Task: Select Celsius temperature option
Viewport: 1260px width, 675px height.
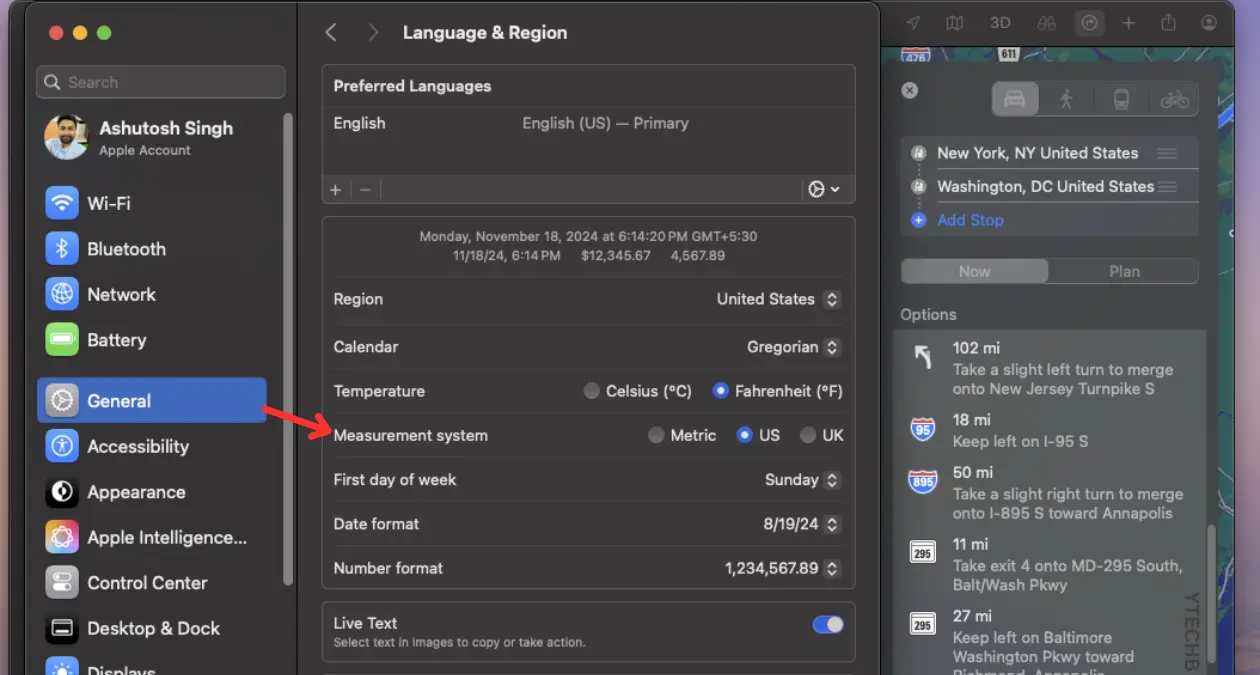Action: [592, 391]
